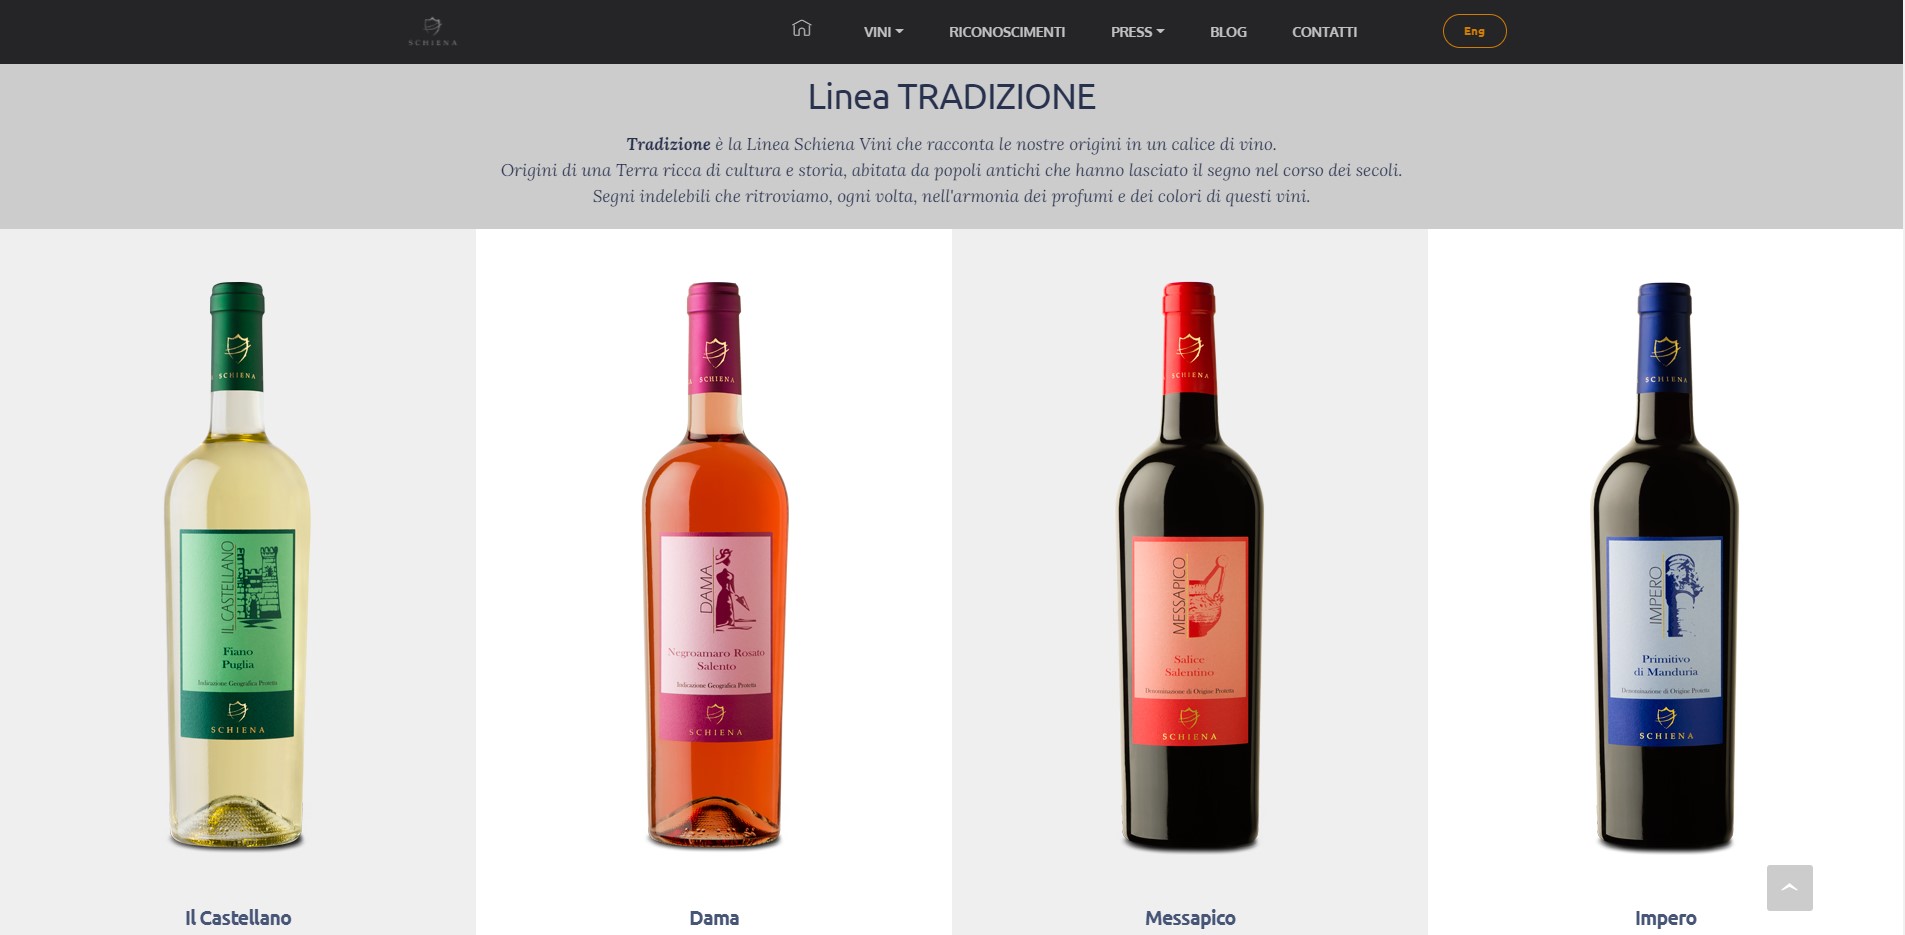The height and width of the screenshot is (935, 1905).
Task: Open the Il Castellano title link
Action: click(x=238, y=918)
